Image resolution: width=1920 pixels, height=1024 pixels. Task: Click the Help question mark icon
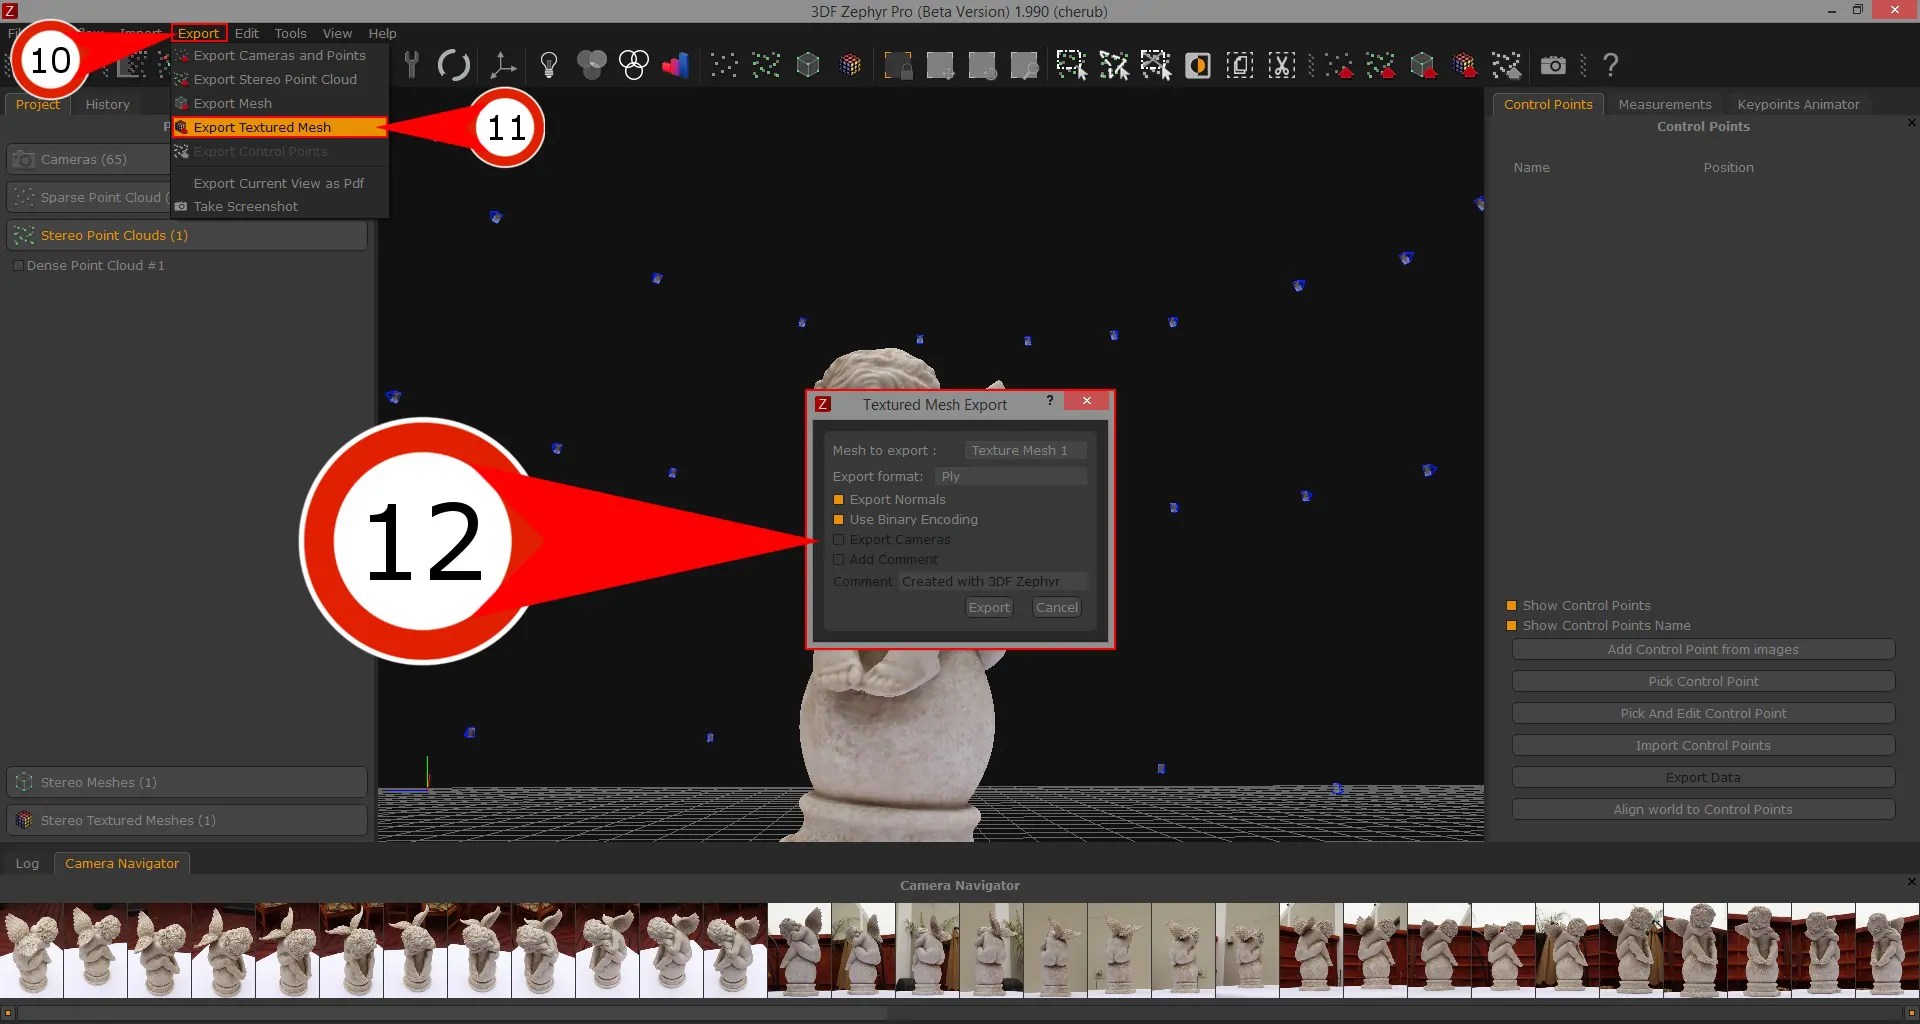click(x=1611, y=65)
